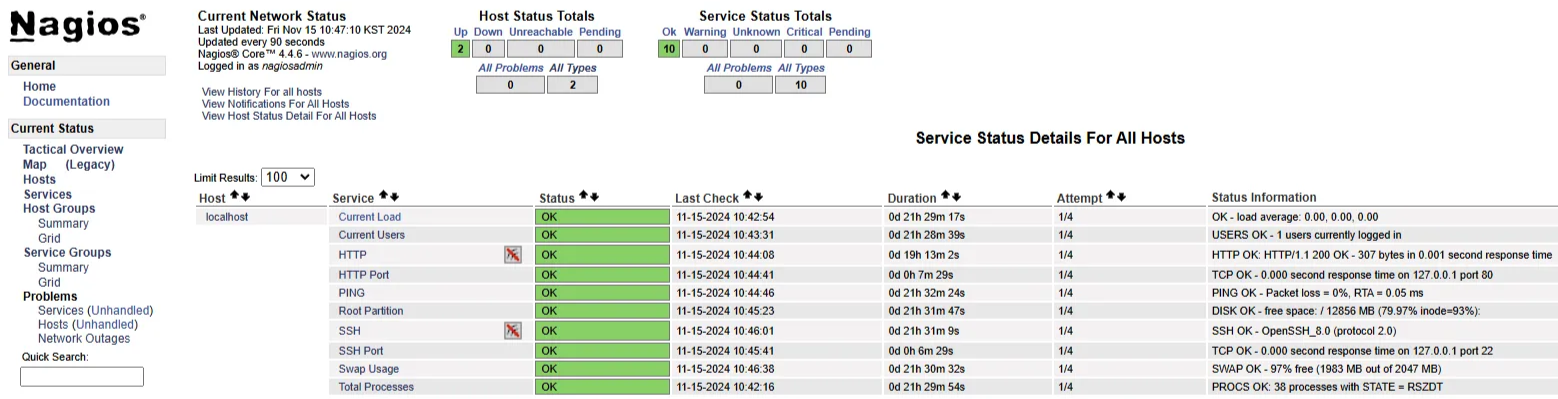The image size is (1558, 399).
Task: Open Hosts under Problems
Action: click(x=53, y=324)
